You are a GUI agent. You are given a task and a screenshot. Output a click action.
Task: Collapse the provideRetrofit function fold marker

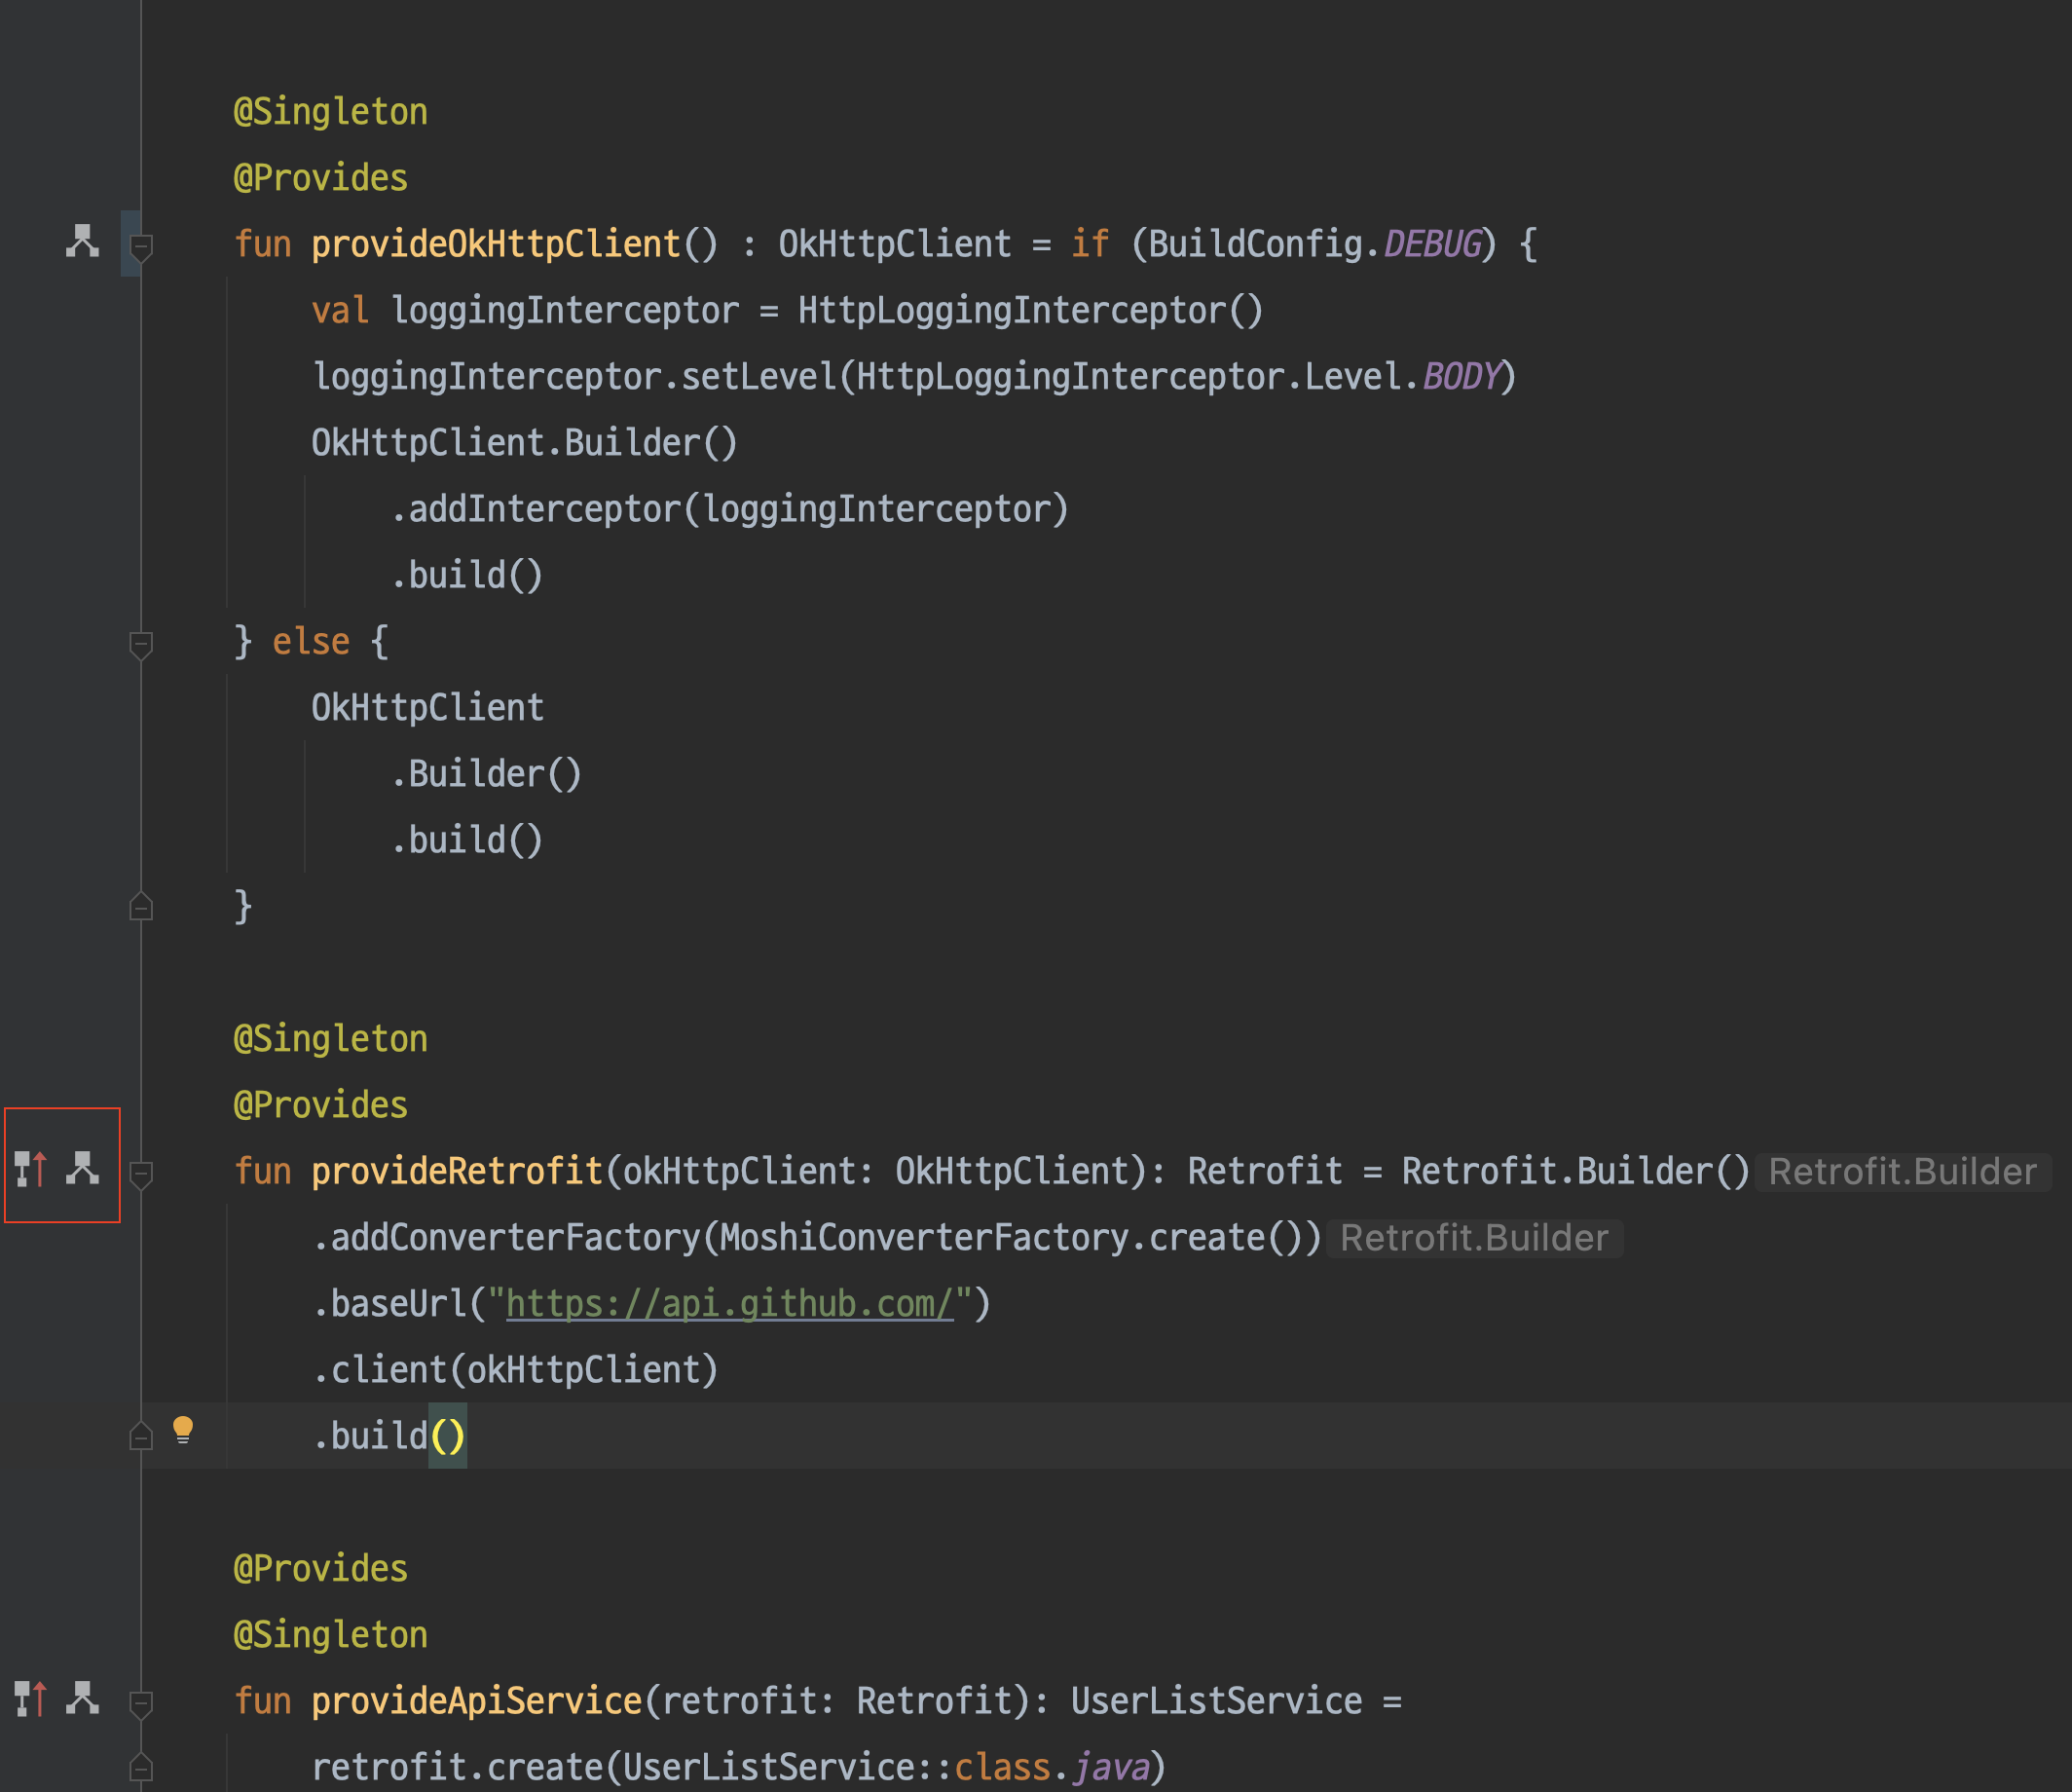[141, 1173]
